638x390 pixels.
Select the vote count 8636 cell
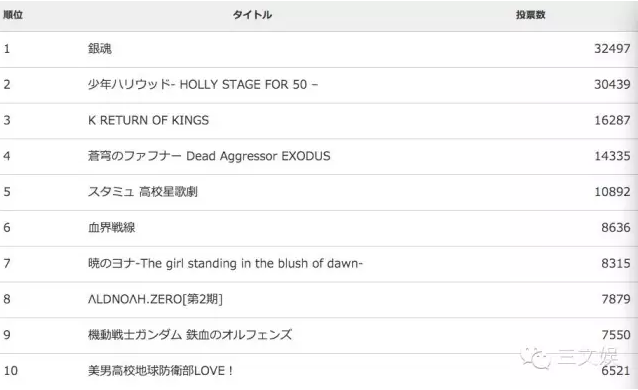(x=616, y=227)
